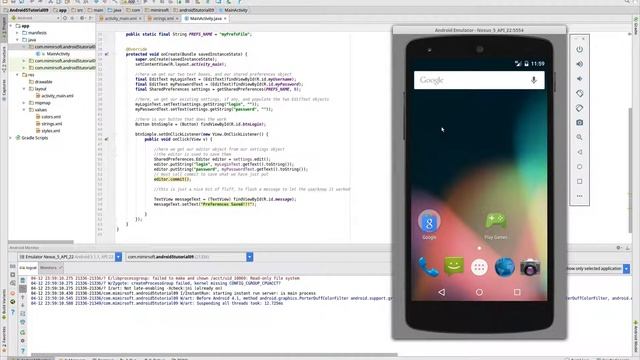Viewport: 640px width, 360px height.
Task: Switch to the activity_main.xml editor tab
Action: coord(120,18)
